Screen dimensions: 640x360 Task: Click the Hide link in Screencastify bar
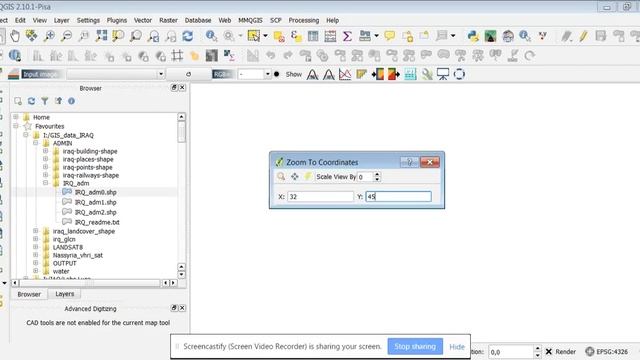point(457,347)
